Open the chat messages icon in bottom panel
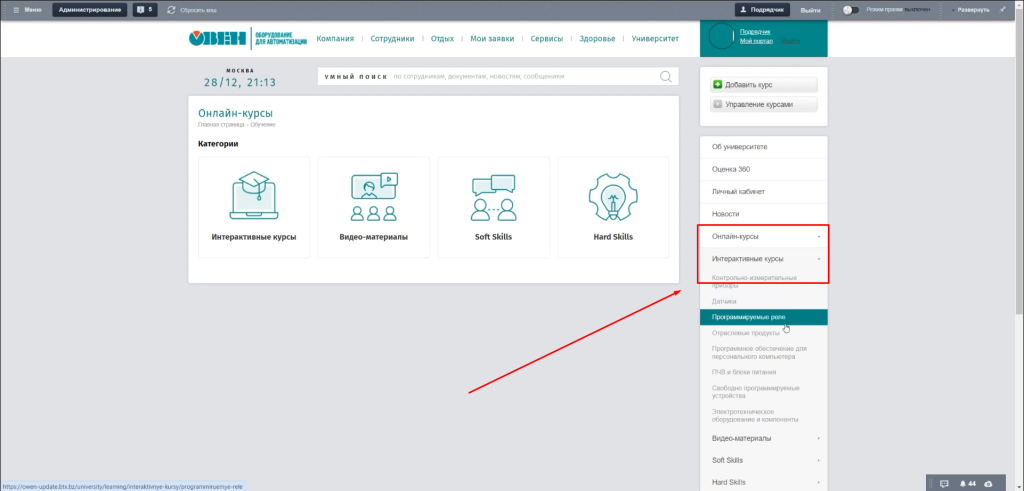This screenshot has width=1024, height=491. point(944,483)
